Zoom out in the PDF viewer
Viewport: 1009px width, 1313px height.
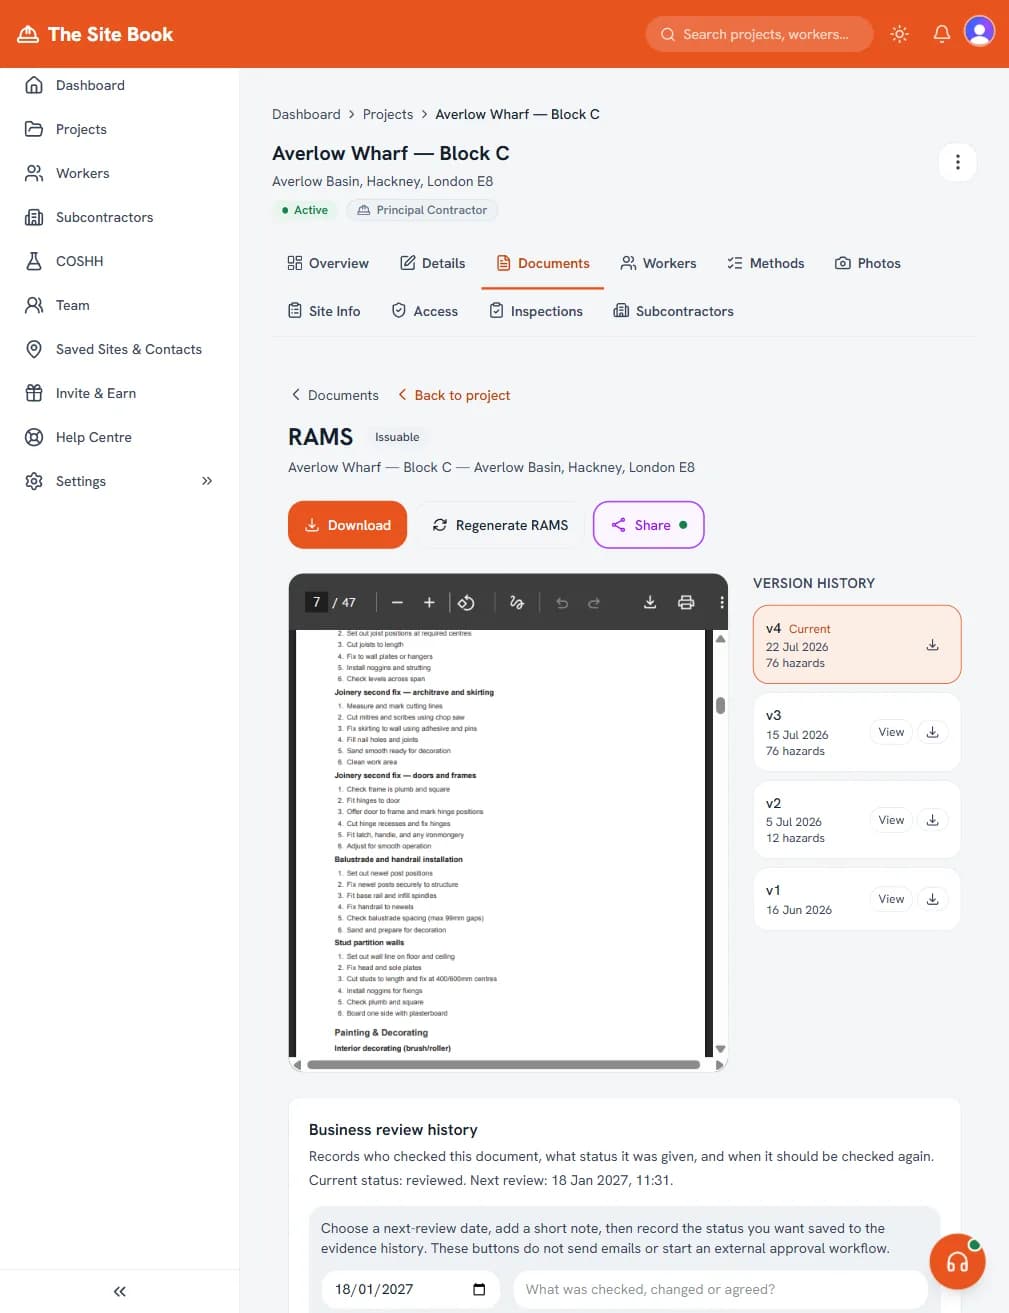click(397, 602)
